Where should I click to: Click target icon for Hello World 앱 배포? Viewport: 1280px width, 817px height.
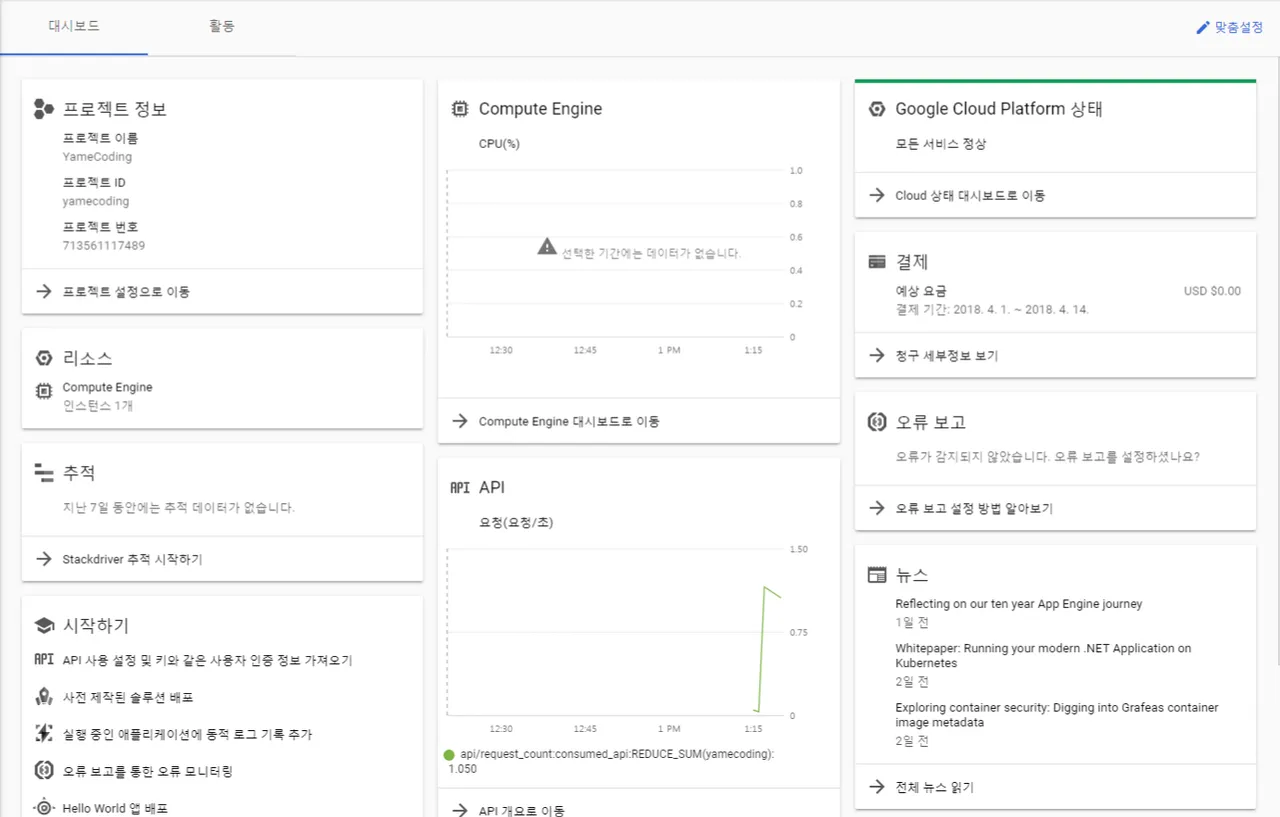(44, 808)
